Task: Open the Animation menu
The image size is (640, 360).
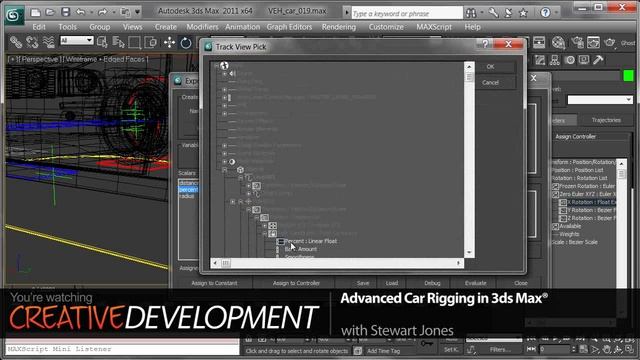Action: coord(242,27)
